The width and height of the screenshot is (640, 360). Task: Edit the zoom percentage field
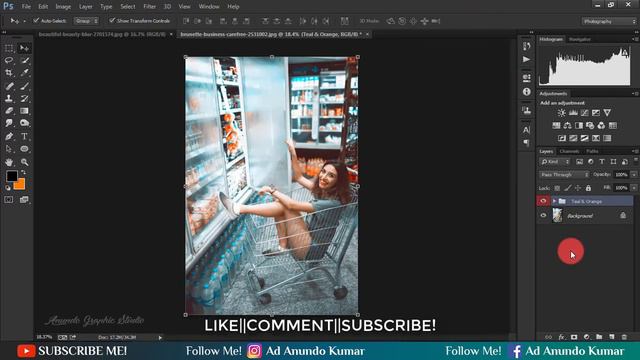tap(45, 338)
